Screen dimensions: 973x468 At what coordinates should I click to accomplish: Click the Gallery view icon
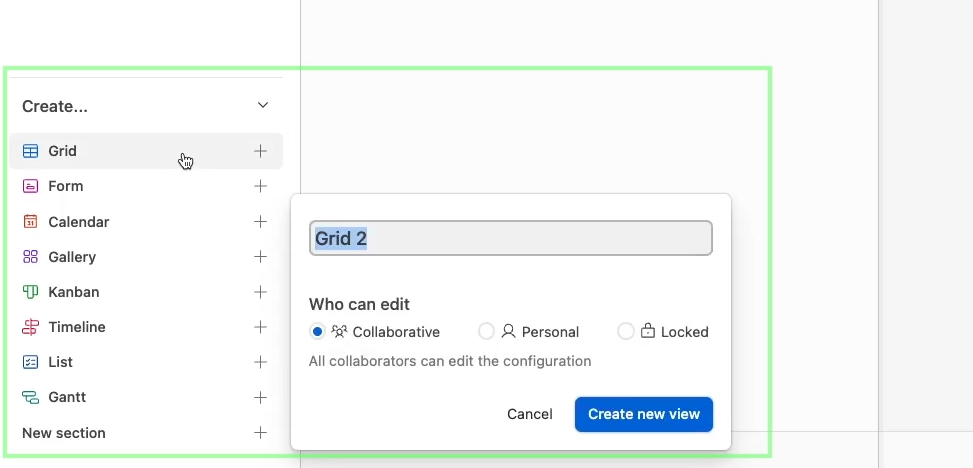coord(30,257)
